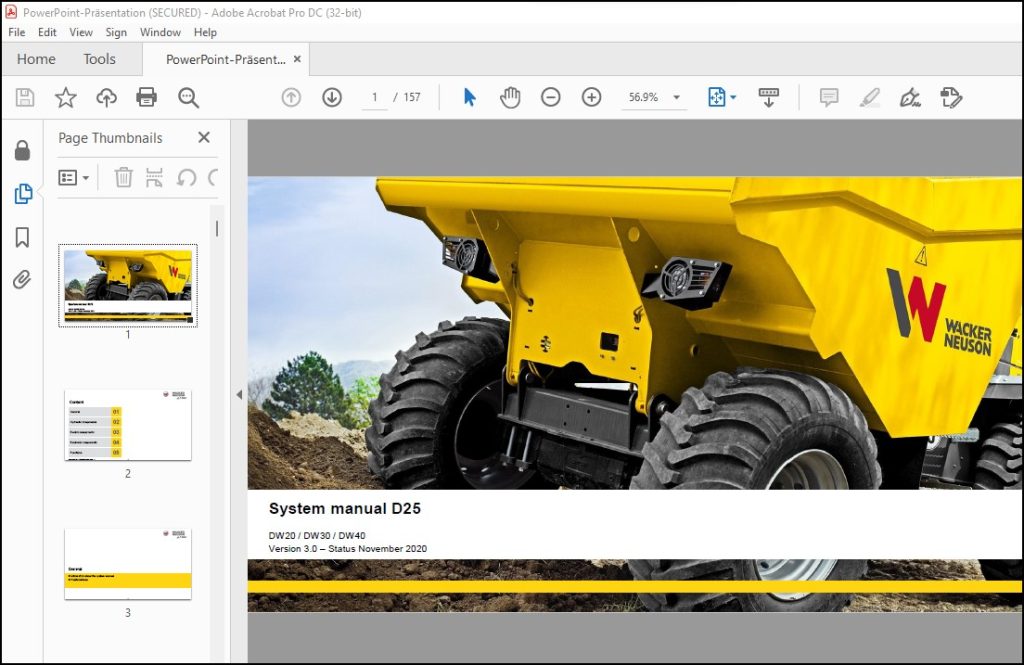Toggle Page Thumbnails sidebar icon

click(23, 193)
